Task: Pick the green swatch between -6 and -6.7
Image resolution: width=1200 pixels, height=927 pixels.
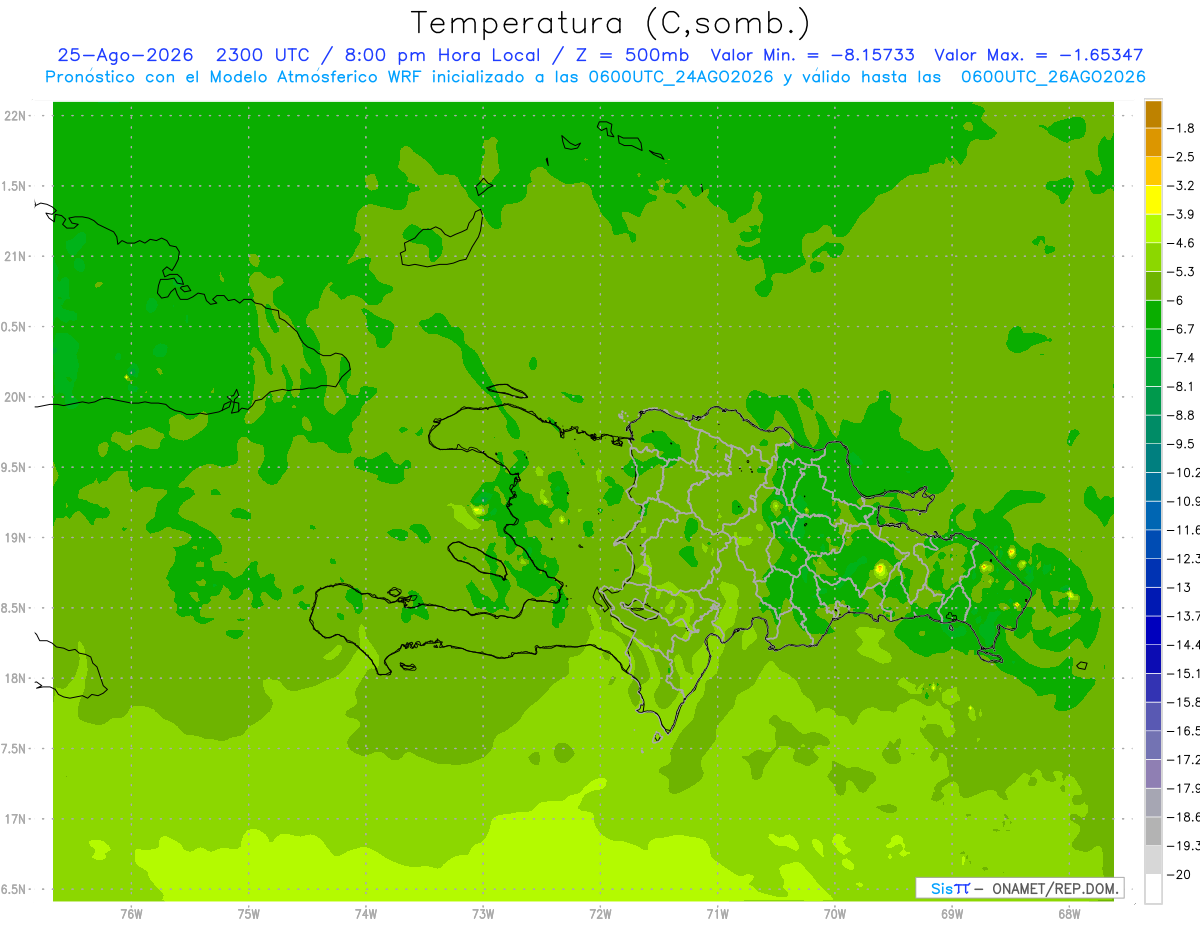Action: [x=1153, y=314]
